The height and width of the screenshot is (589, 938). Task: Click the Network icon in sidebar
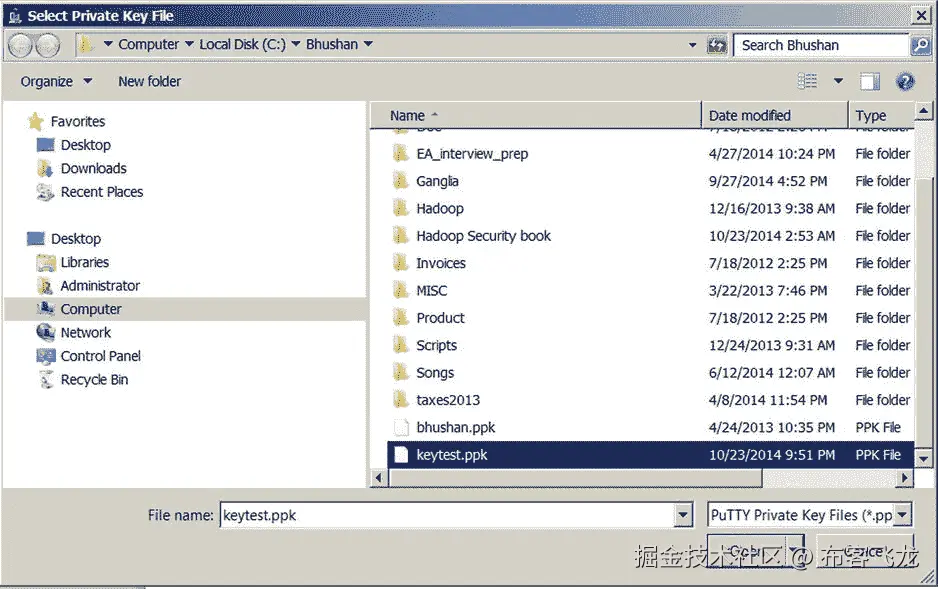[45, 332]
